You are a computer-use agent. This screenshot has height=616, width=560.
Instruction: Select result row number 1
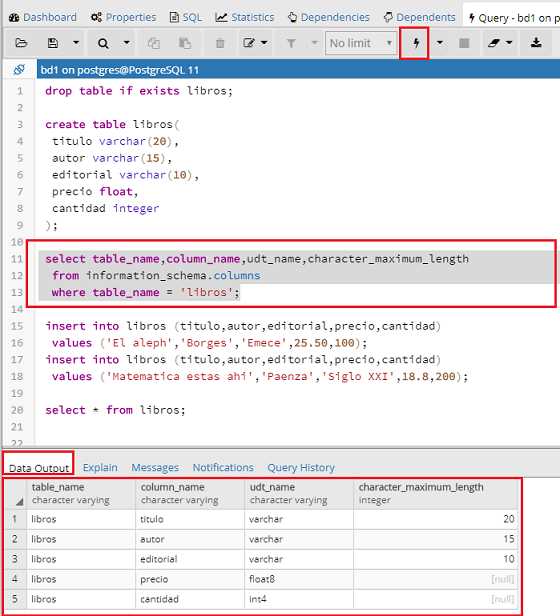tap(15, 519)
